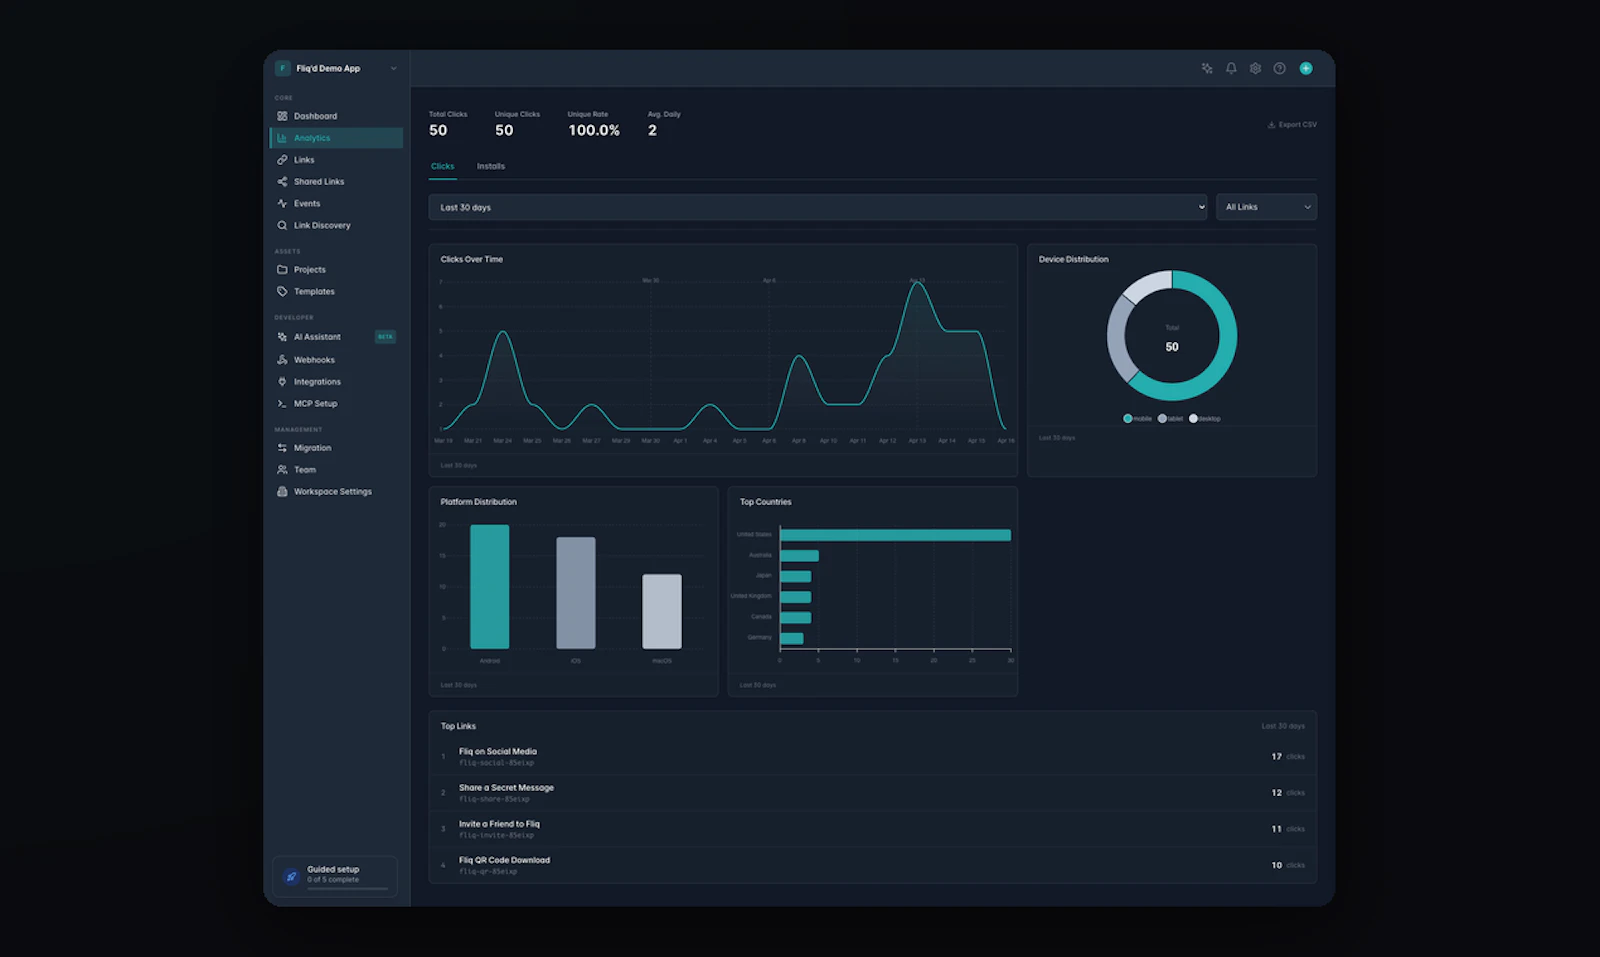Click the Events activity icon

284,203
